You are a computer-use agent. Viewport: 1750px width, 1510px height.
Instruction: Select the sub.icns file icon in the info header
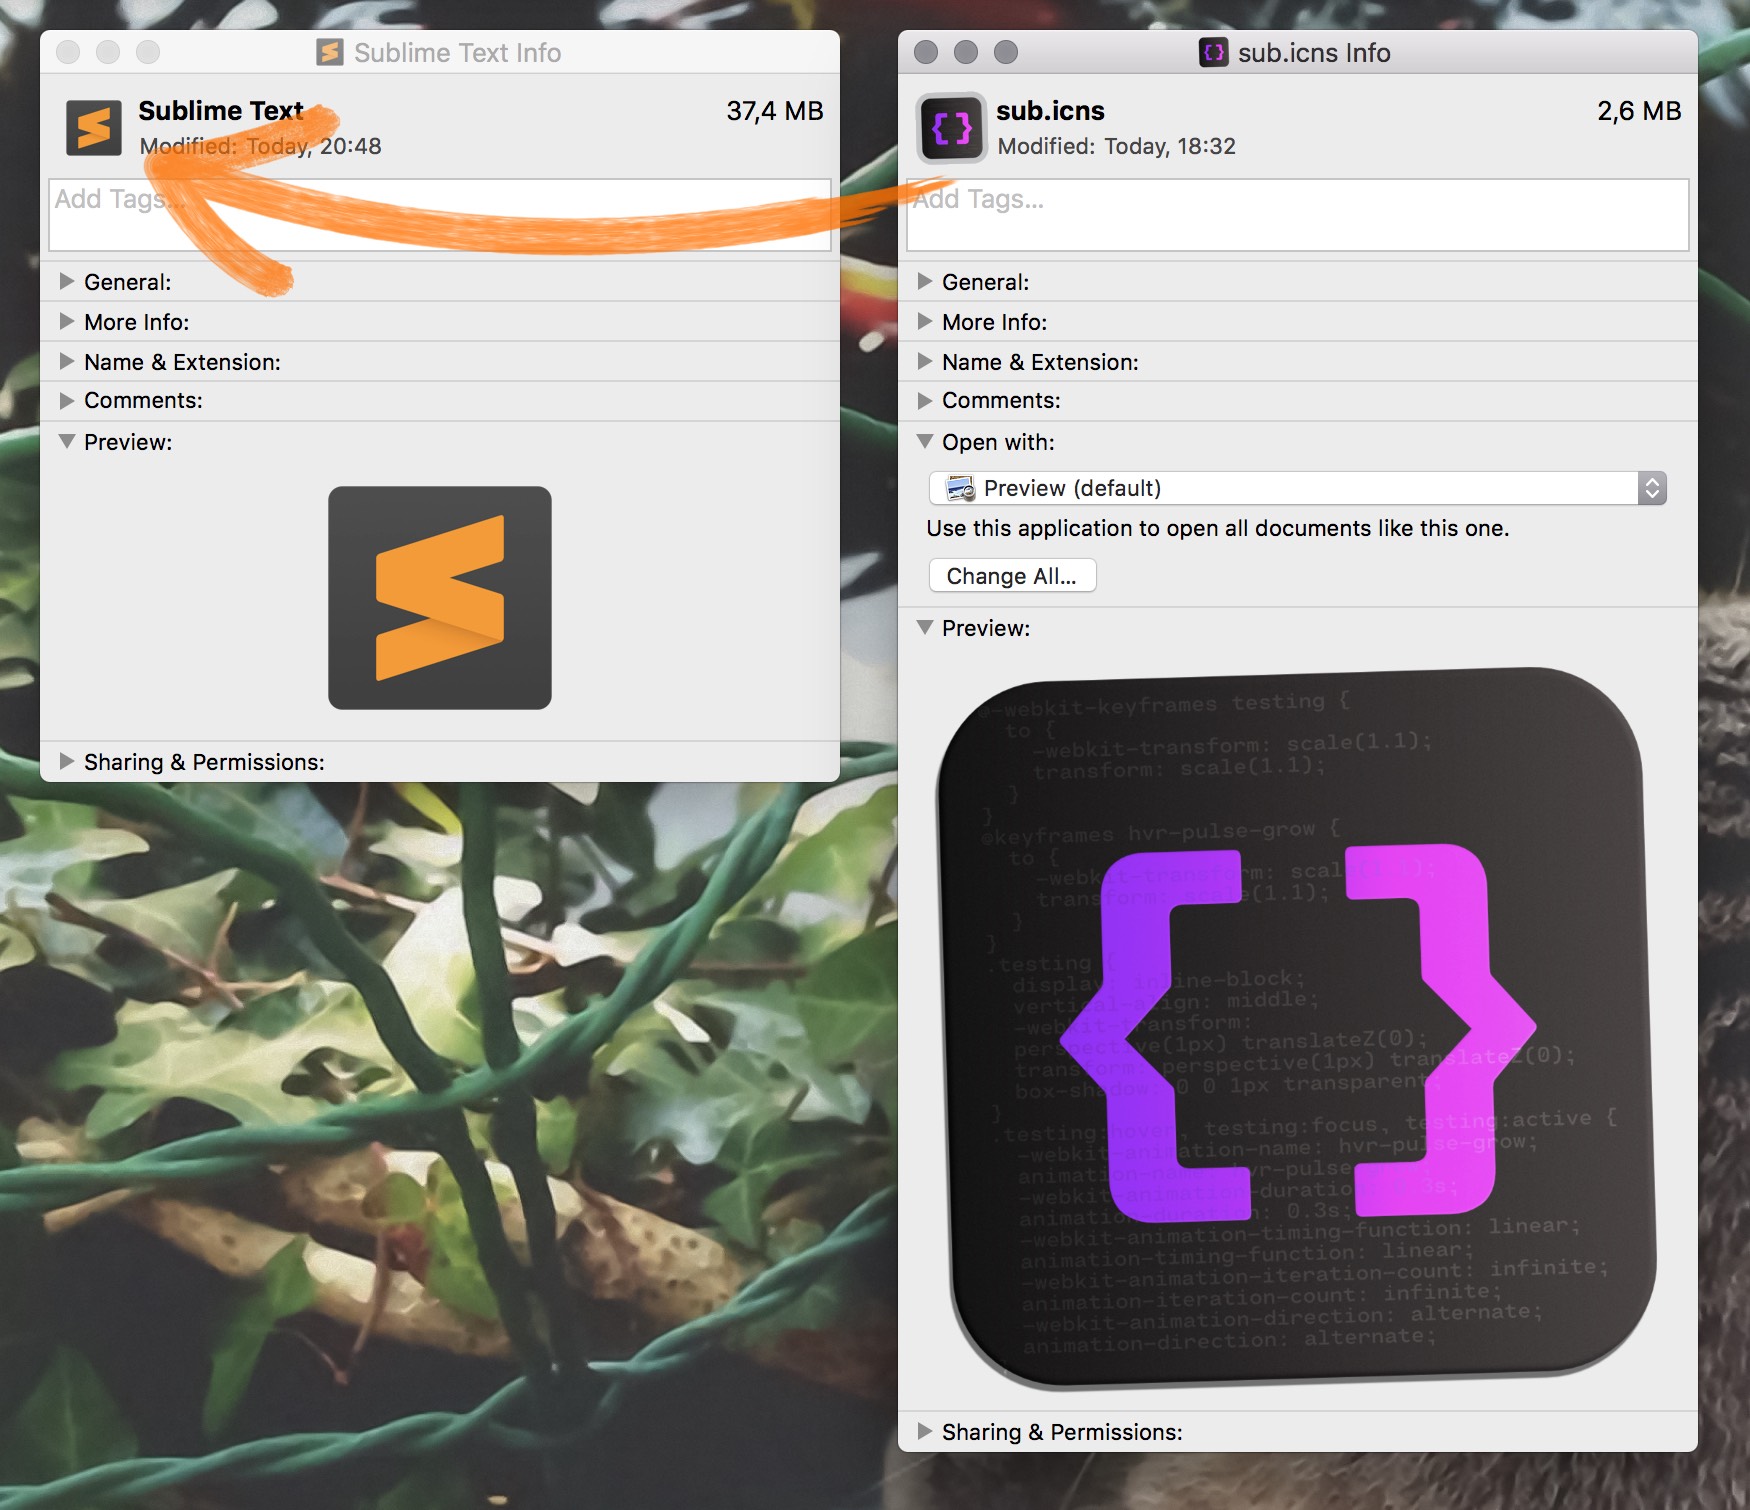951,128
